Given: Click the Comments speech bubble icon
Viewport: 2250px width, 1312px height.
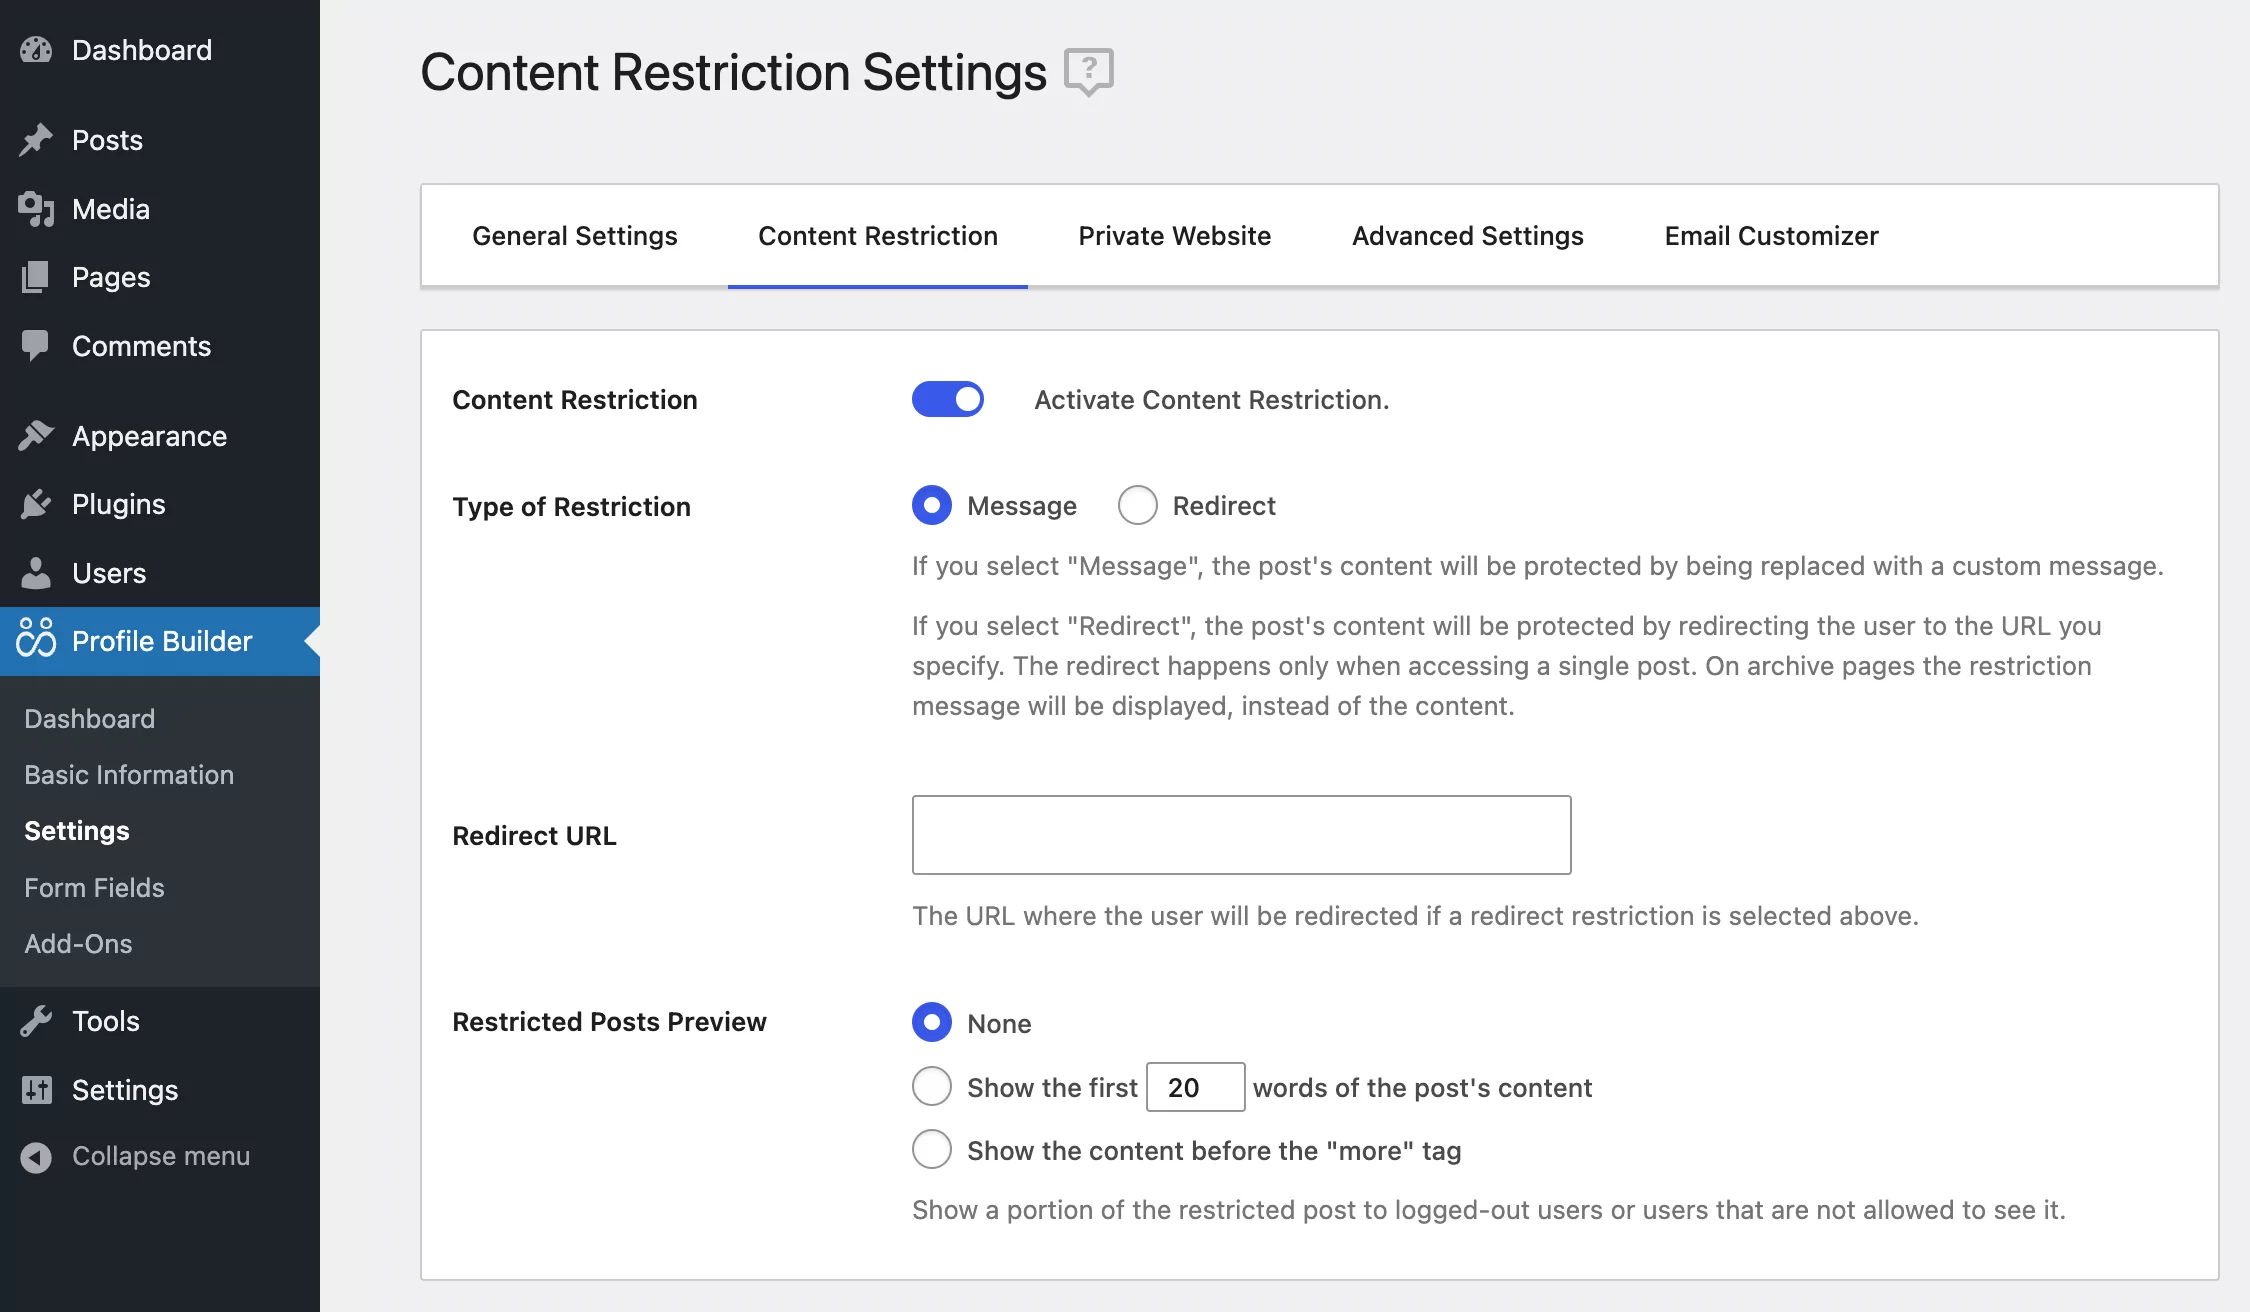Looking at the screenshot, I should [36, 346].
